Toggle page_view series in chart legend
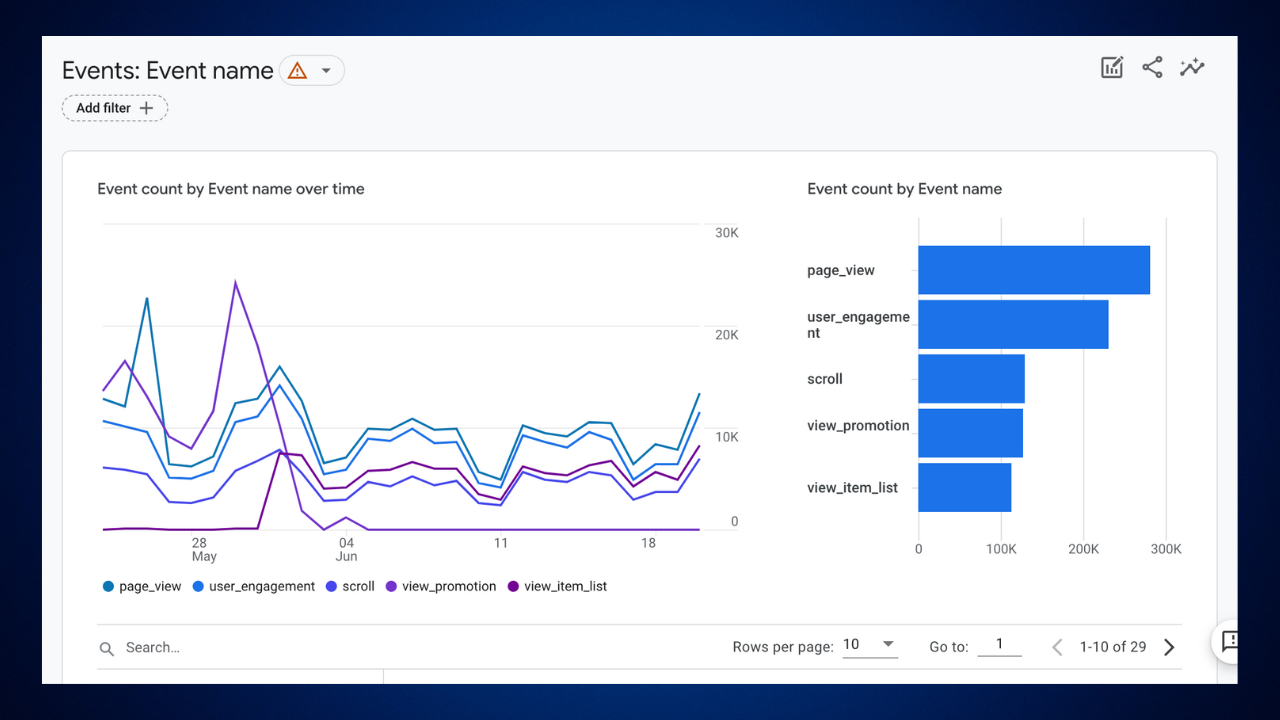1280x720 pixels. [142, 587]
